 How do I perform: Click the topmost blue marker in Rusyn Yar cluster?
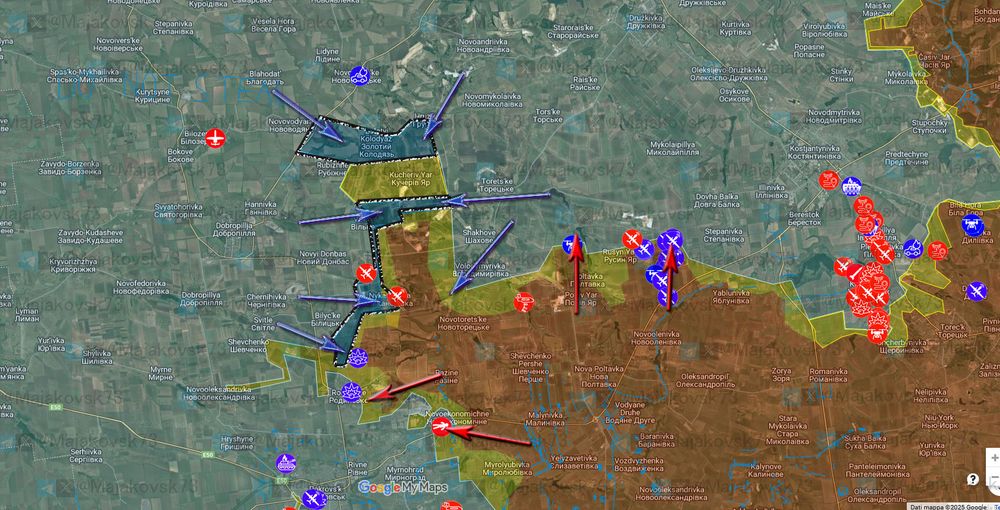670,240
